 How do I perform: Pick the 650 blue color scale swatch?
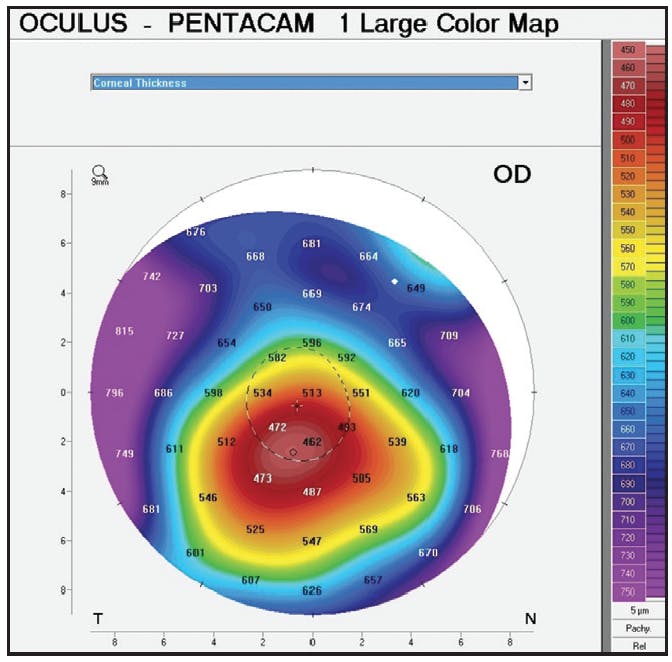coord(628,411)
